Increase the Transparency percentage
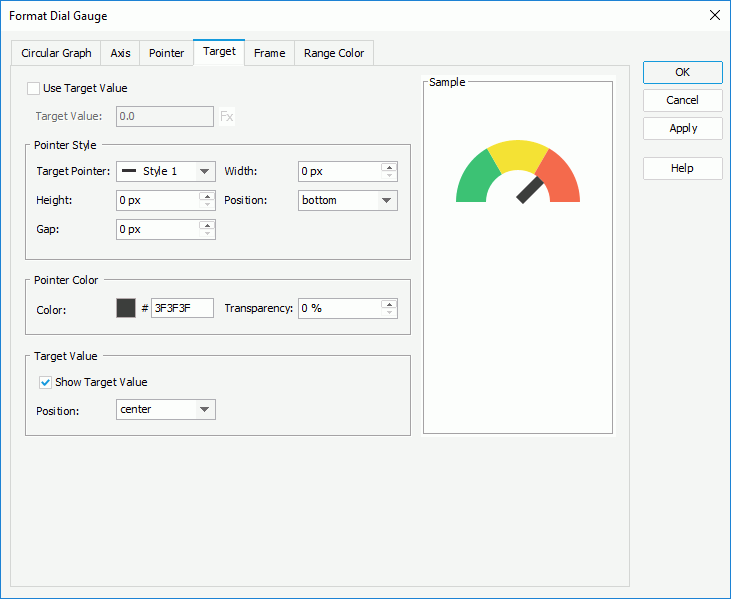This screenshot has height=599, width=731. pos(389,304)
